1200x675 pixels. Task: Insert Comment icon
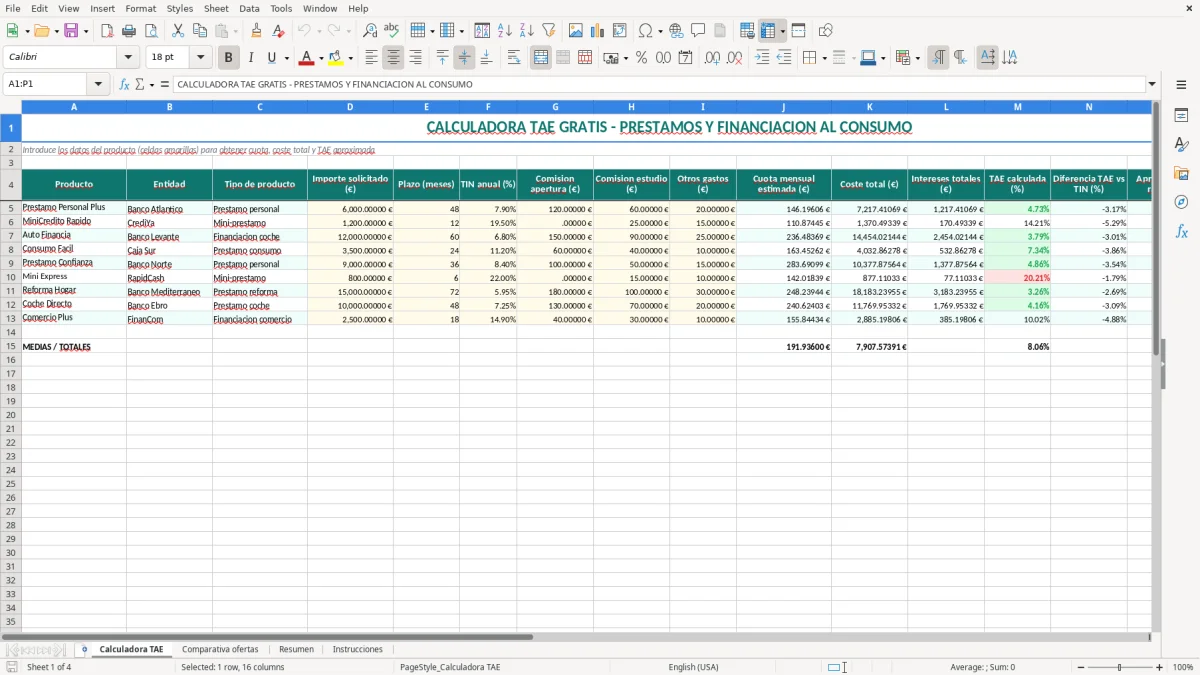click(698, 31)
